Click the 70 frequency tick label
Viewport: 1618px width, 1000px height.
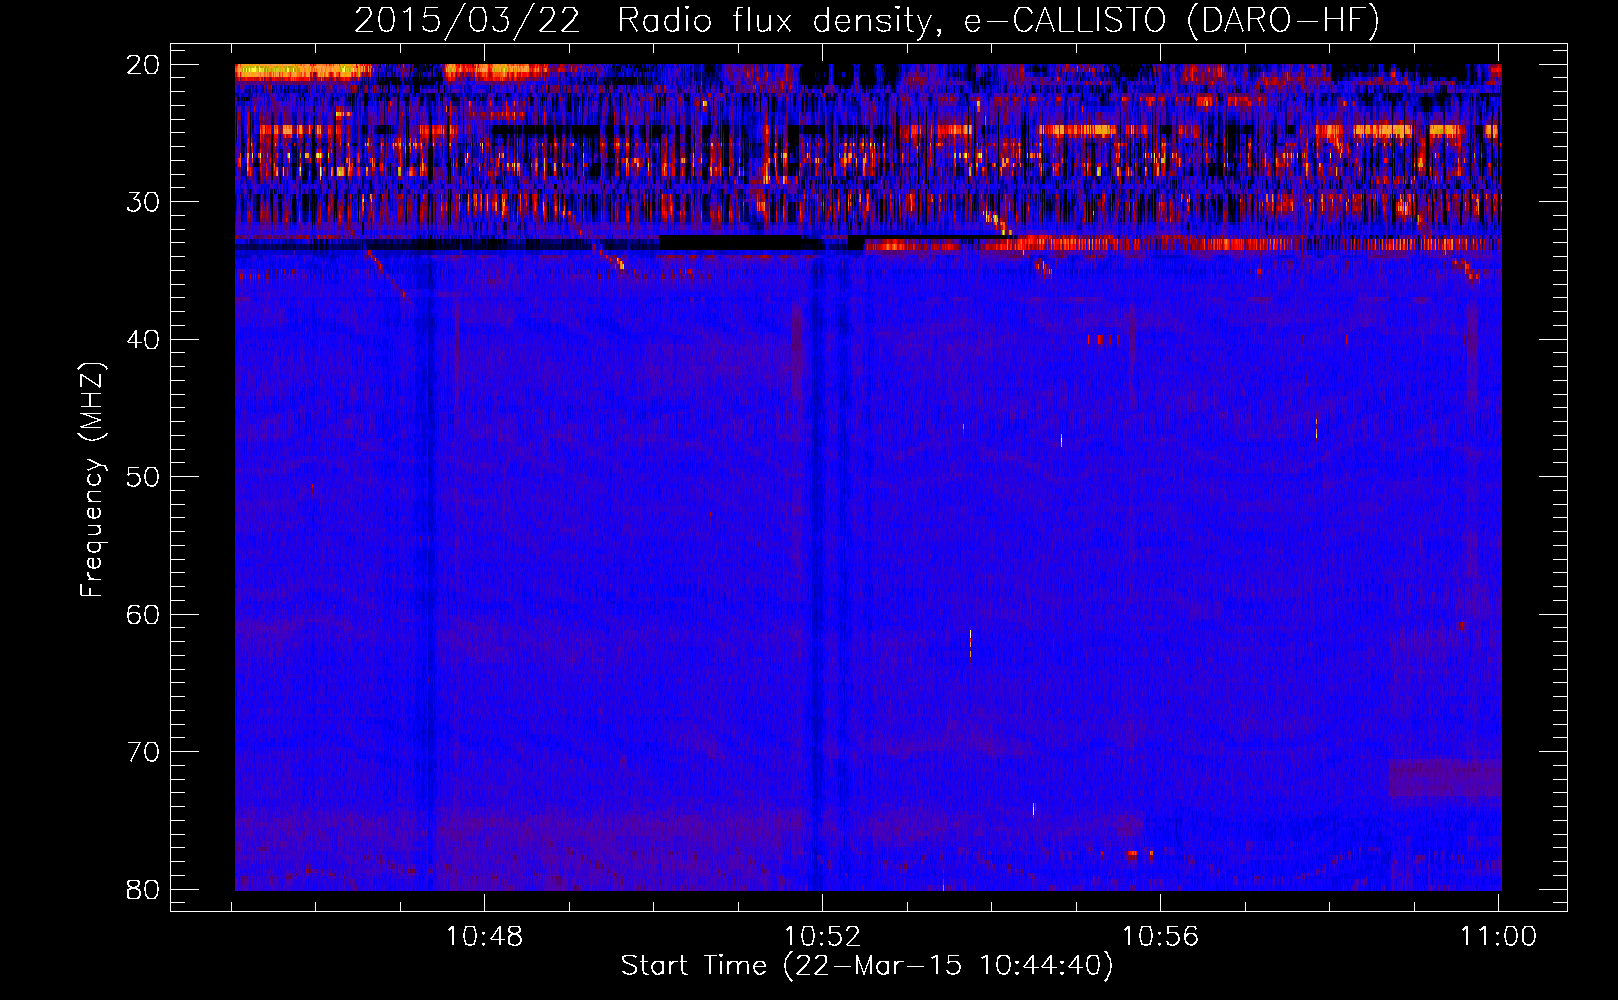point(143,752)
